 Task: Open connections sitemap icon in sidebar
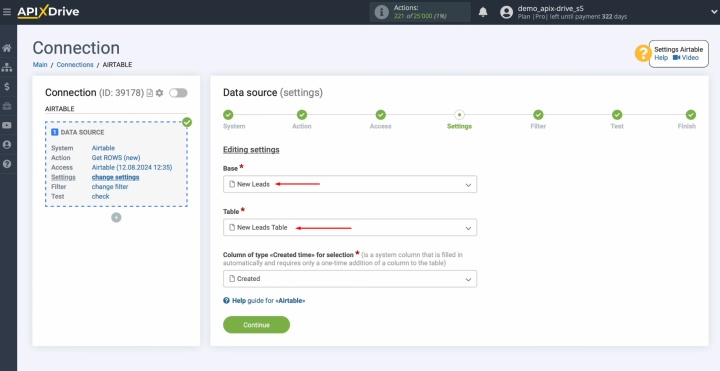7,67
